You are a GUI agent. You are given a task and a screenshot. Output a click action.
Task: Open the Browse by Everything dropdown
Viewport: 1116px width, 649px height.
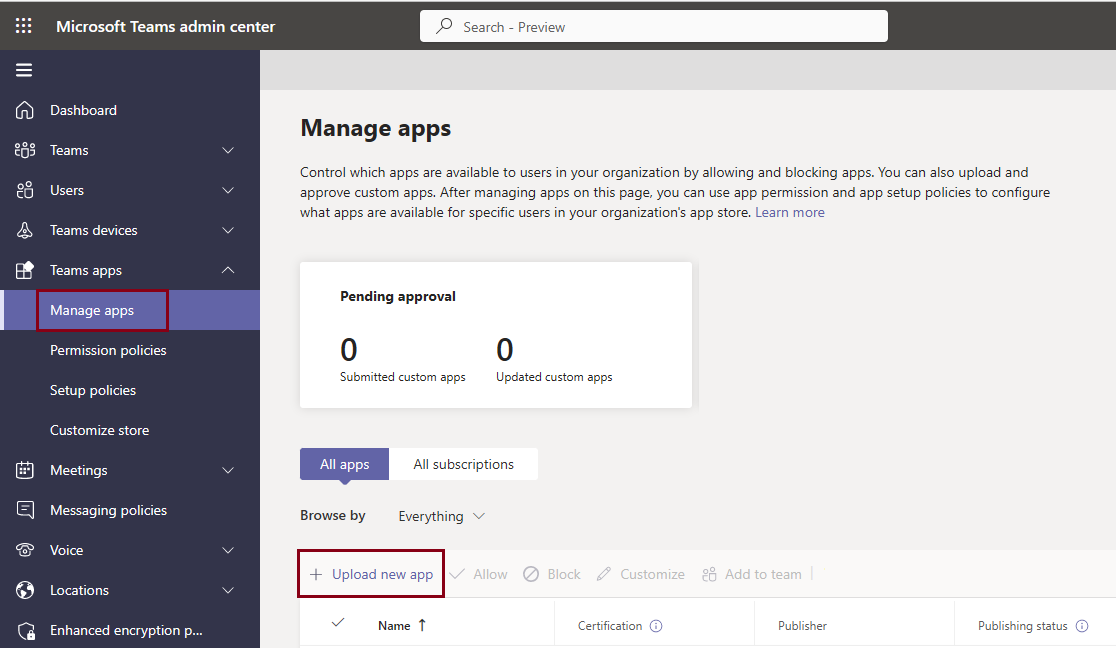point(441,516)
